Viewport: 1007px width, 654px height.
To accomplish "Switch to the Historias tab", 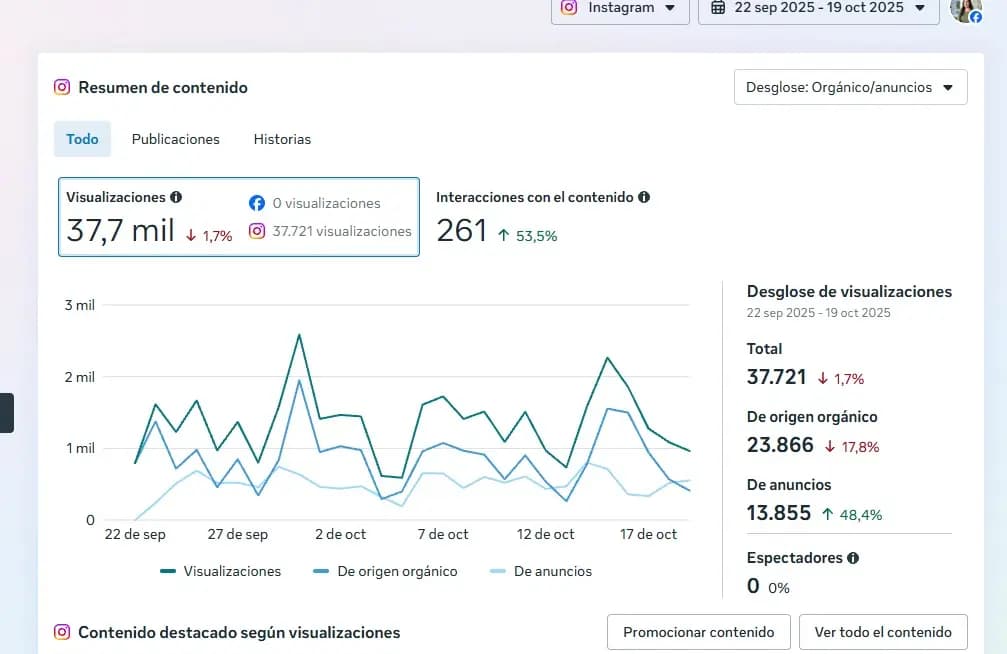I will [x=282, y=139].
